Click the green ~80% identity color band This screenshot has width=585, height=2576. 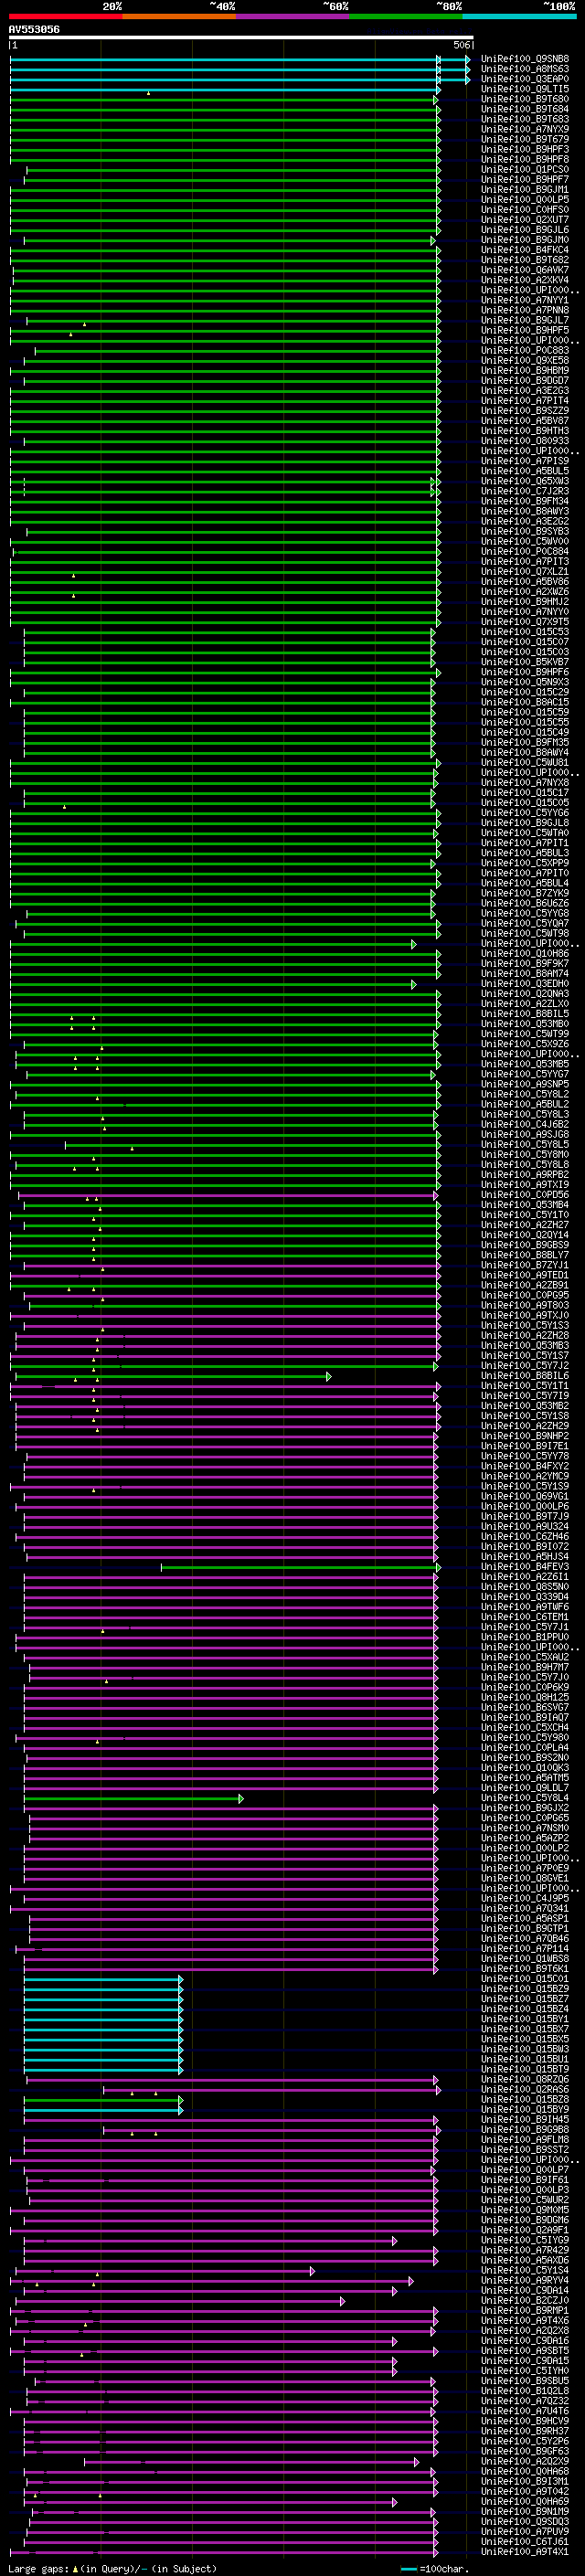pos(406,16)
